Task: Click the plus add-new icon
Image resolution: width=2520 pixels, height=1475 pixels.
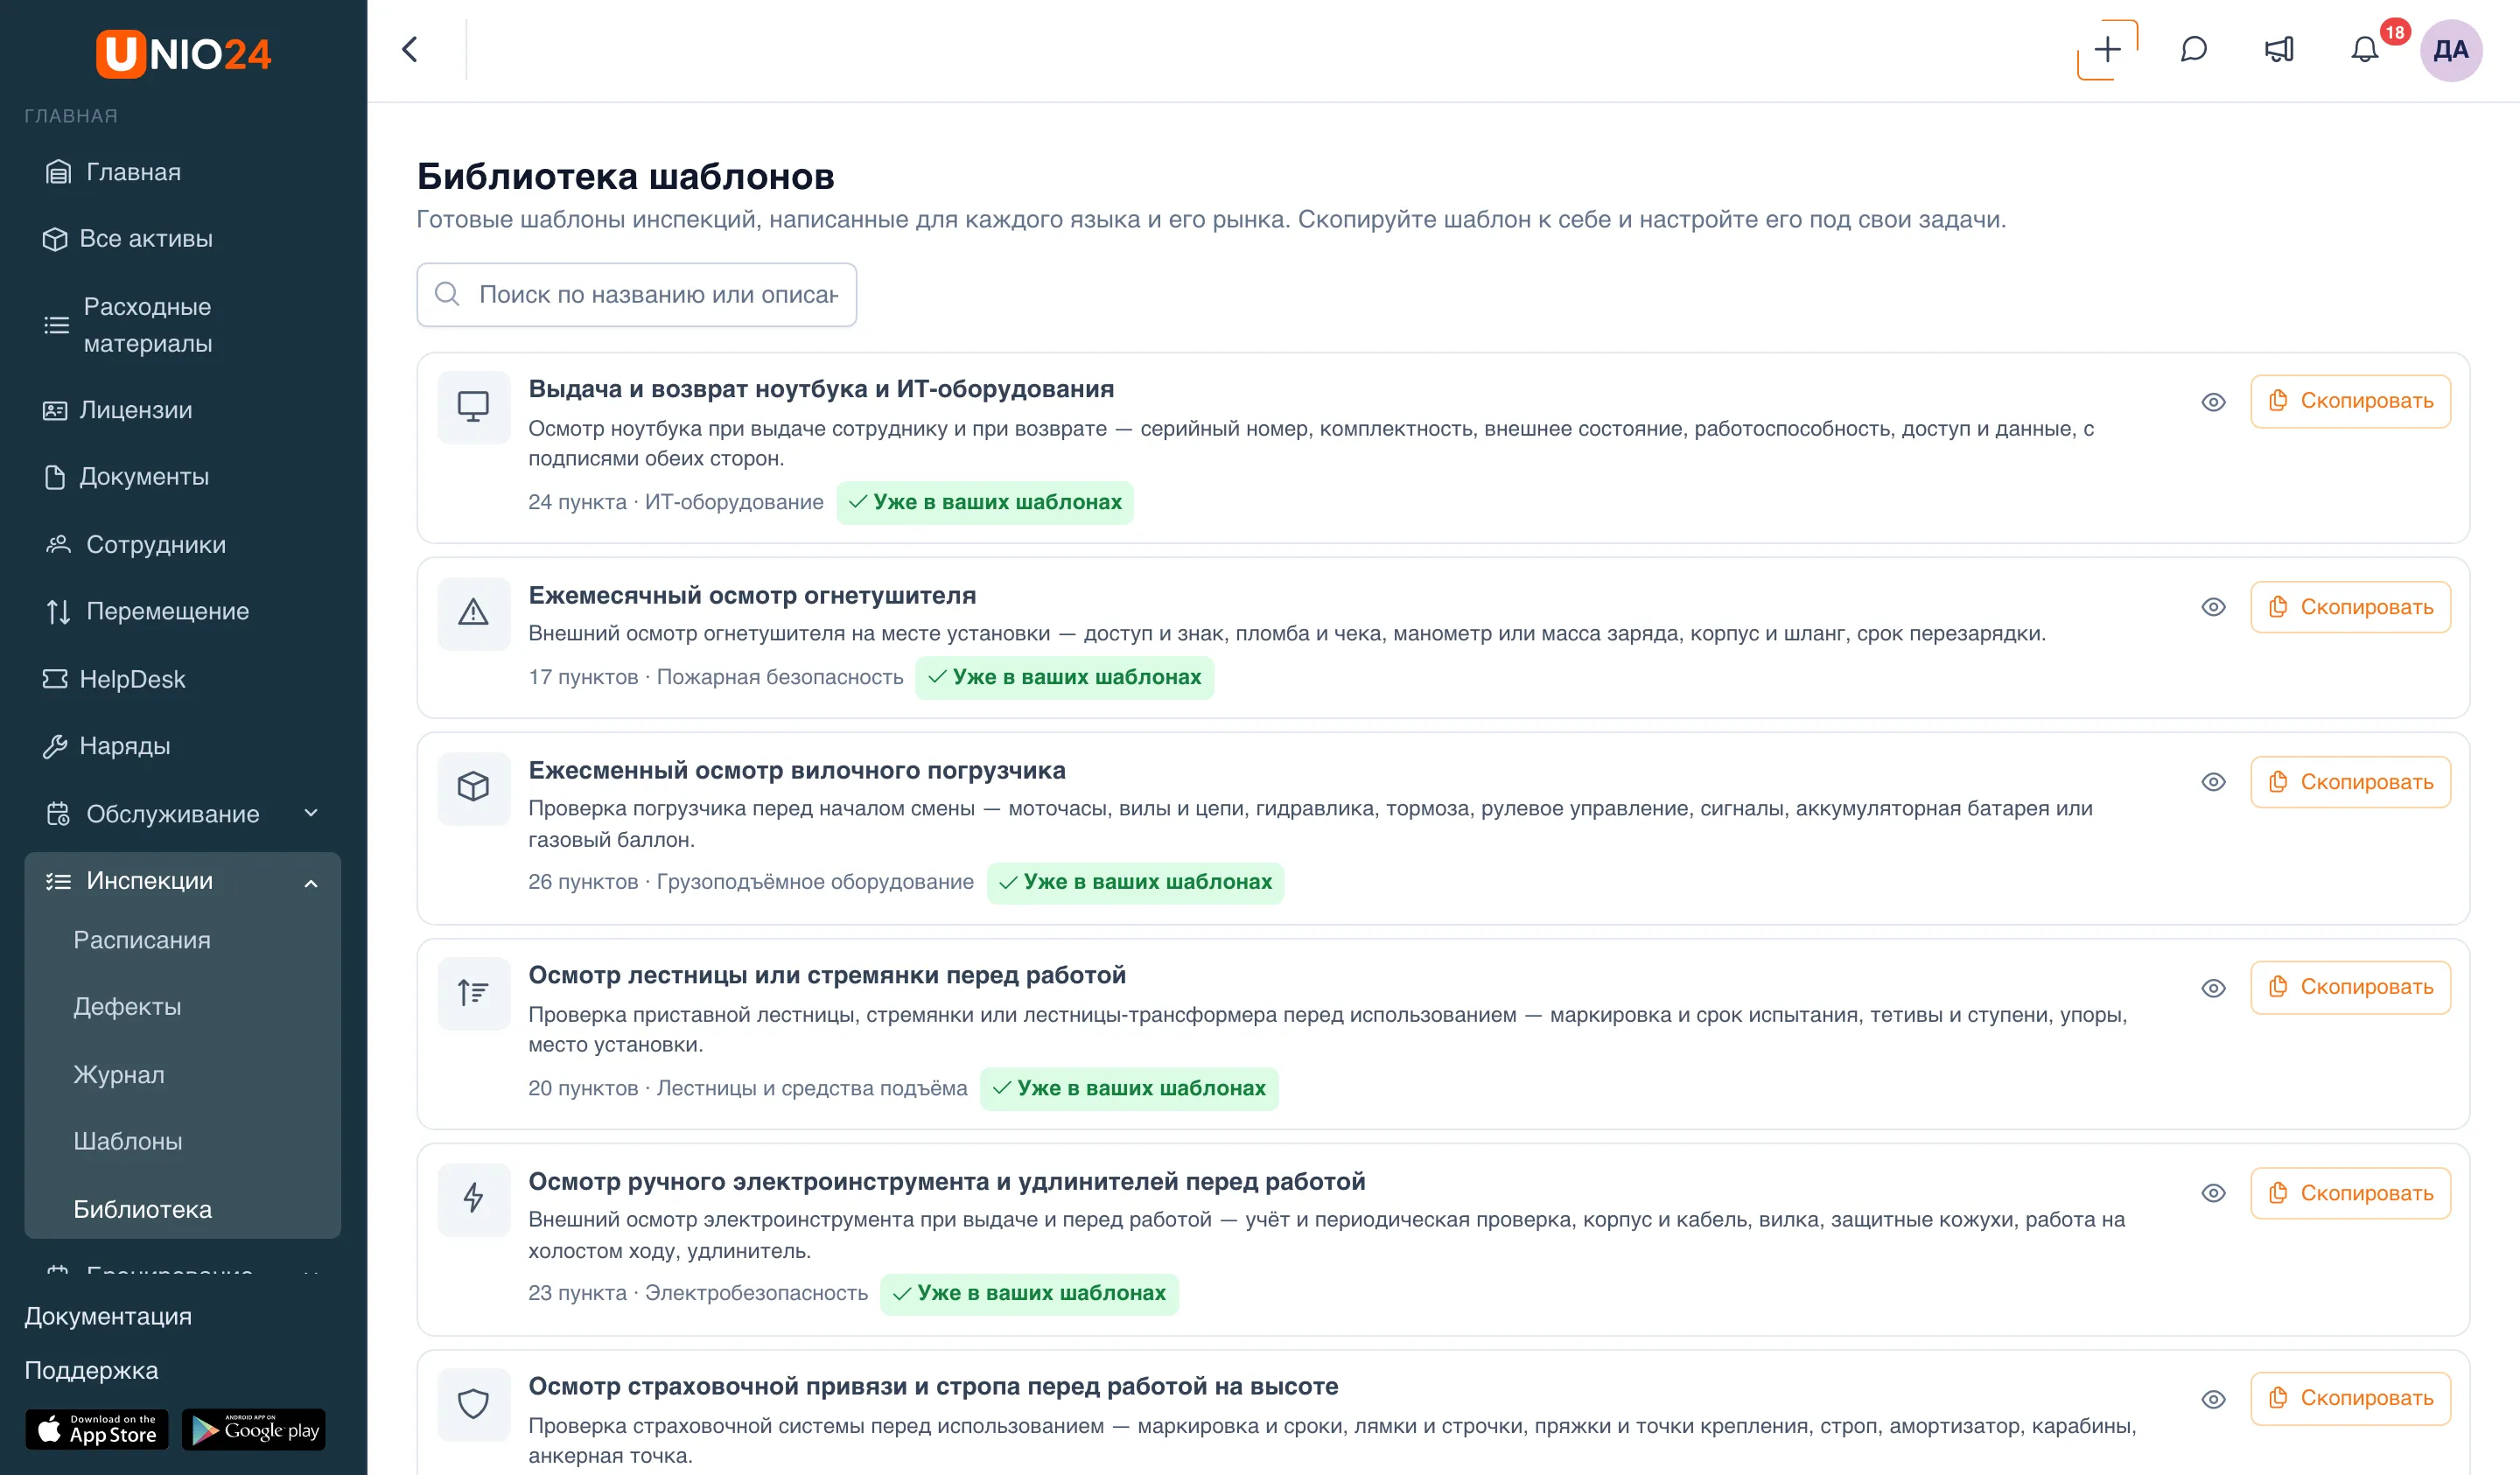Action: pyautogui.click(x=2107, y=50)
